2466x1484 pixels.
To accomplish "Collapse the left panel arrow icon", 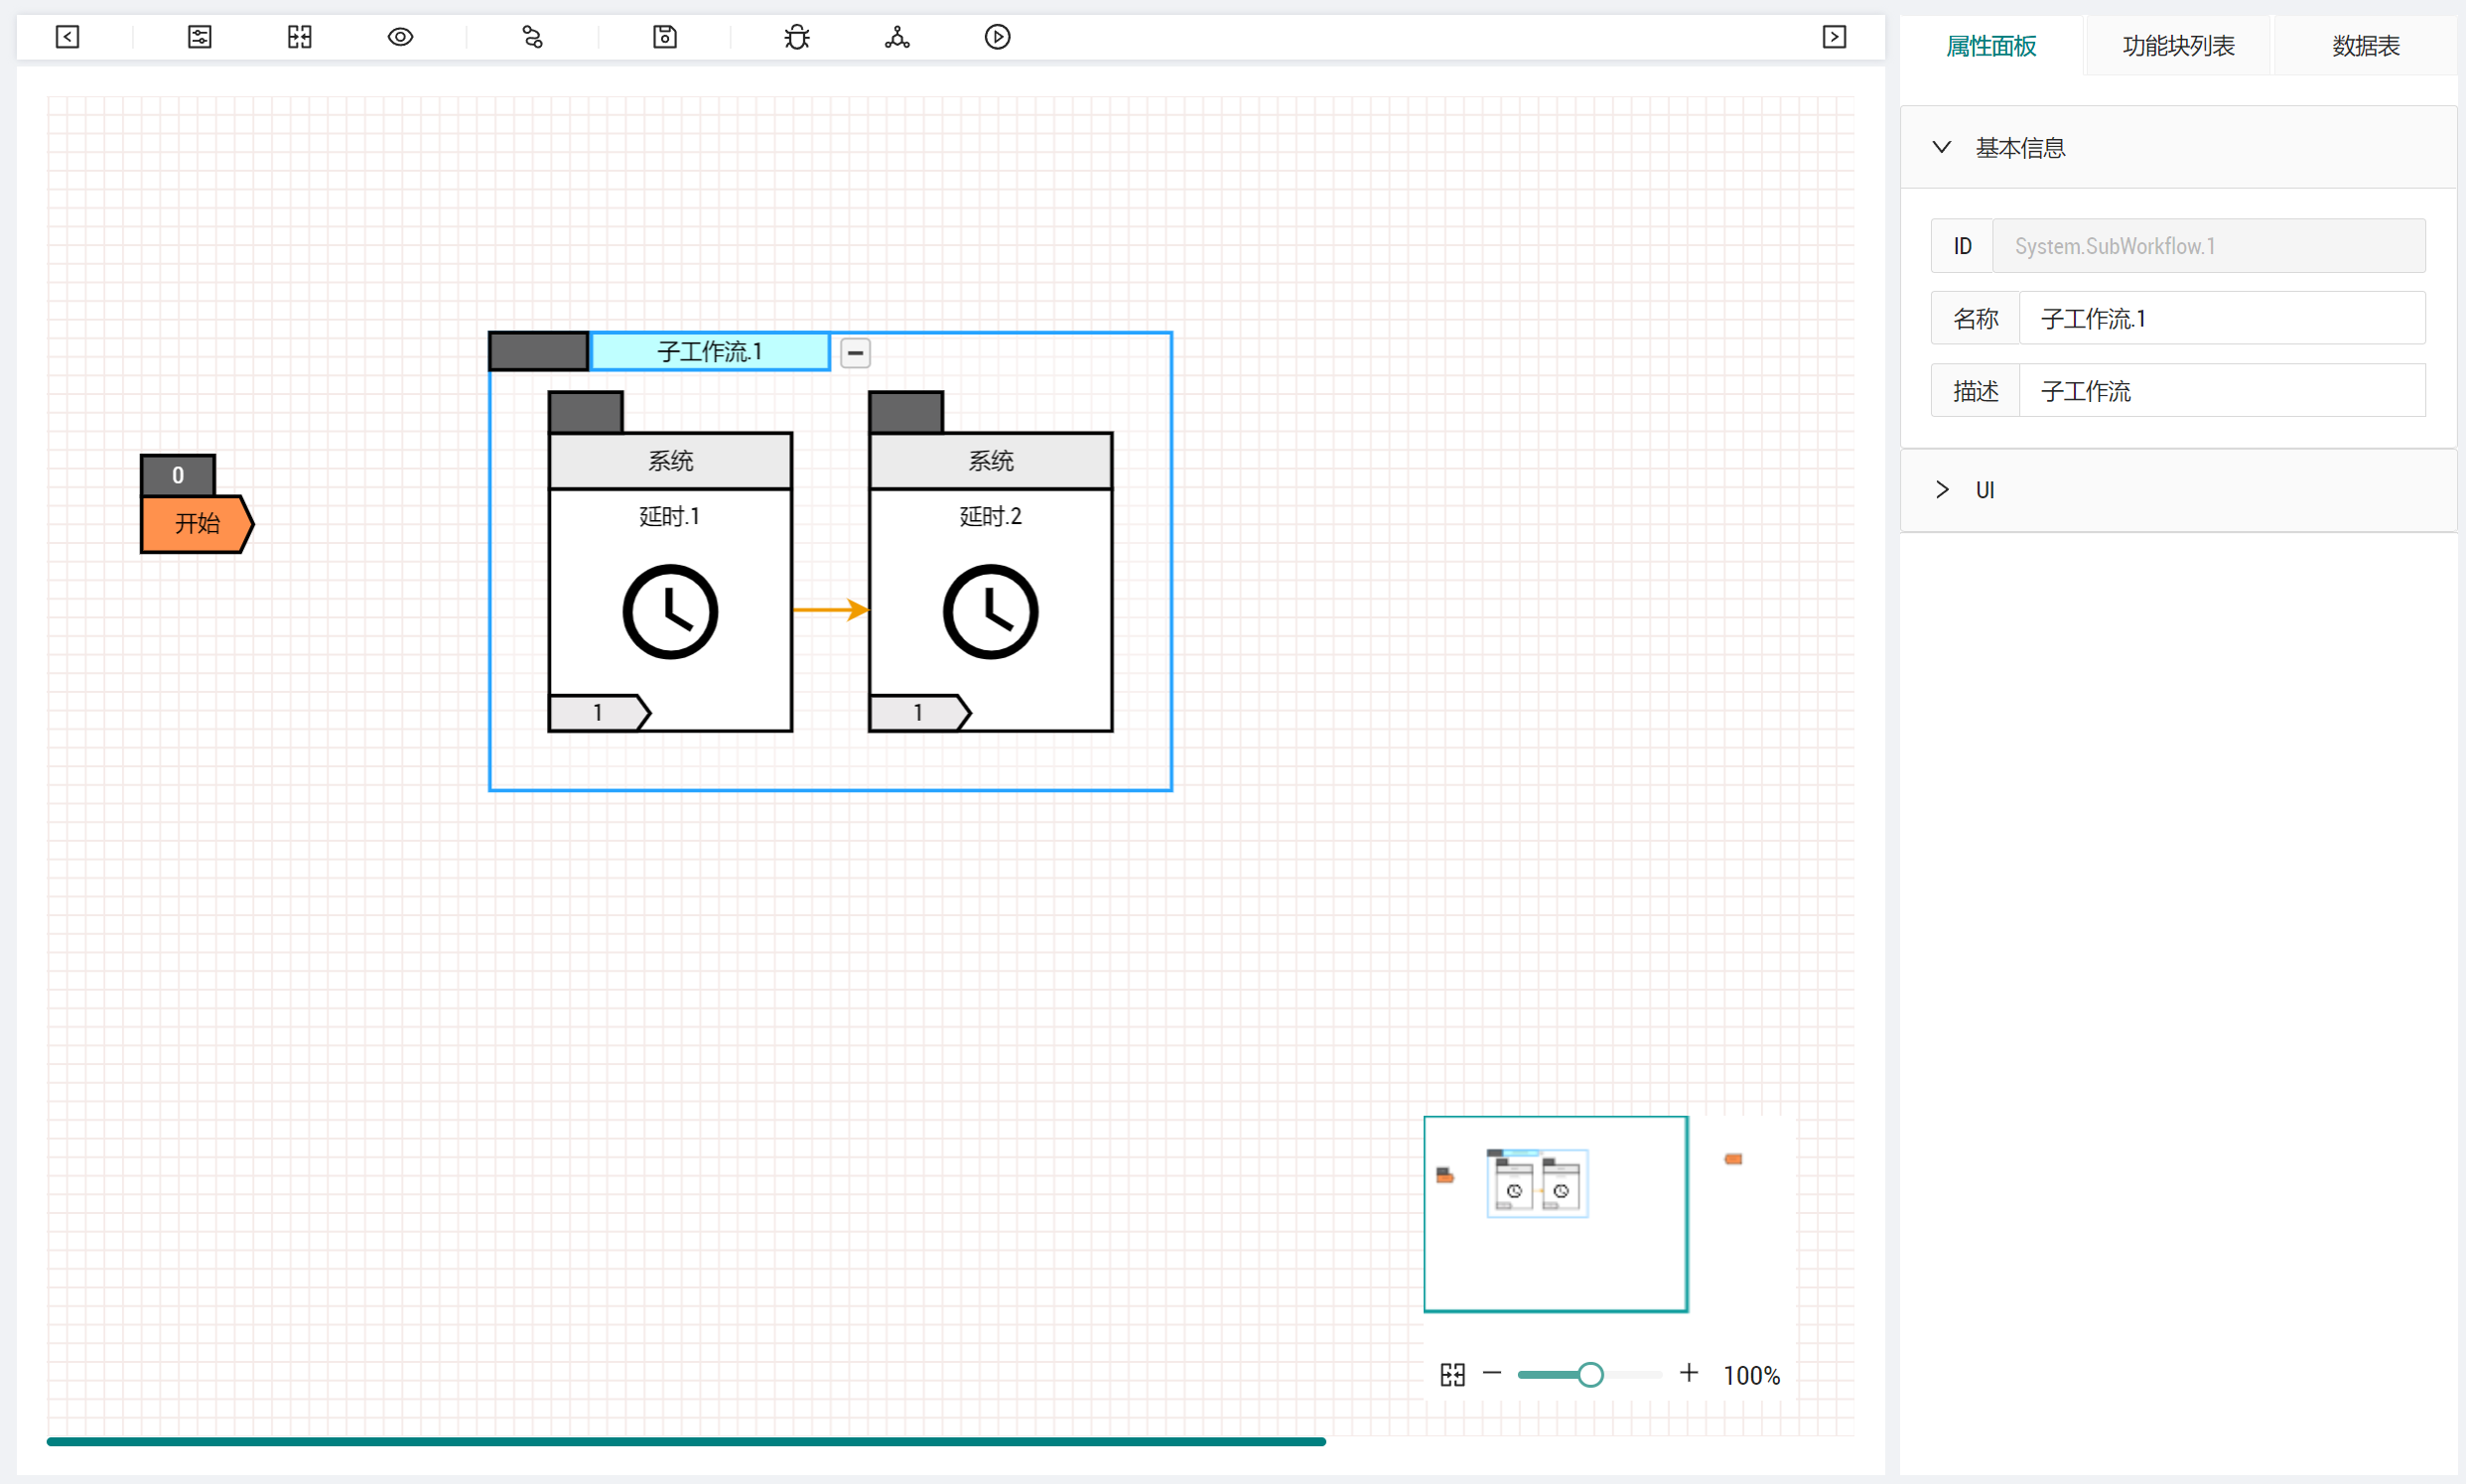I will click(x=67, y=37).
